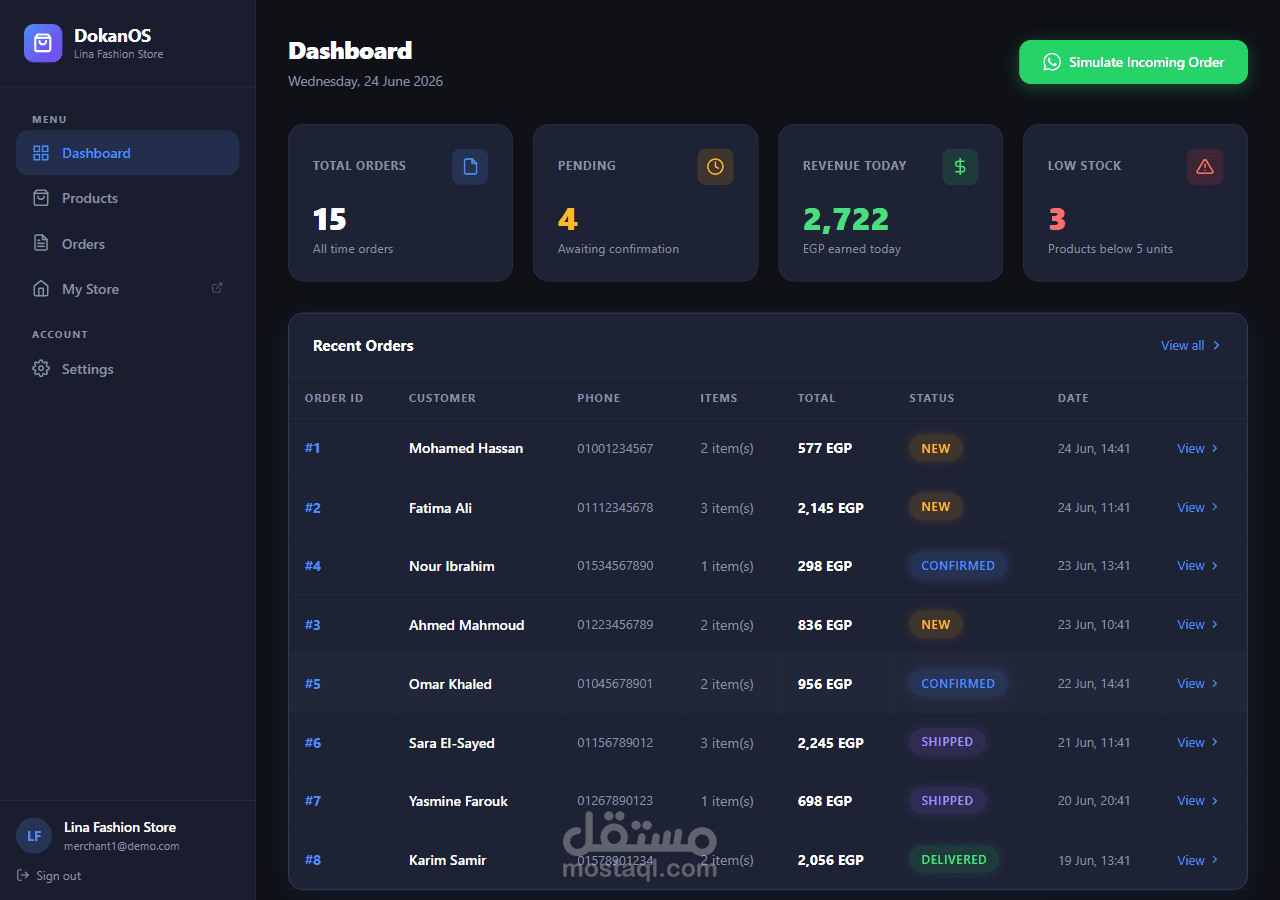Click the Total Orders card value 15
The image size is (1280, 900).
[x=330, y=219]
